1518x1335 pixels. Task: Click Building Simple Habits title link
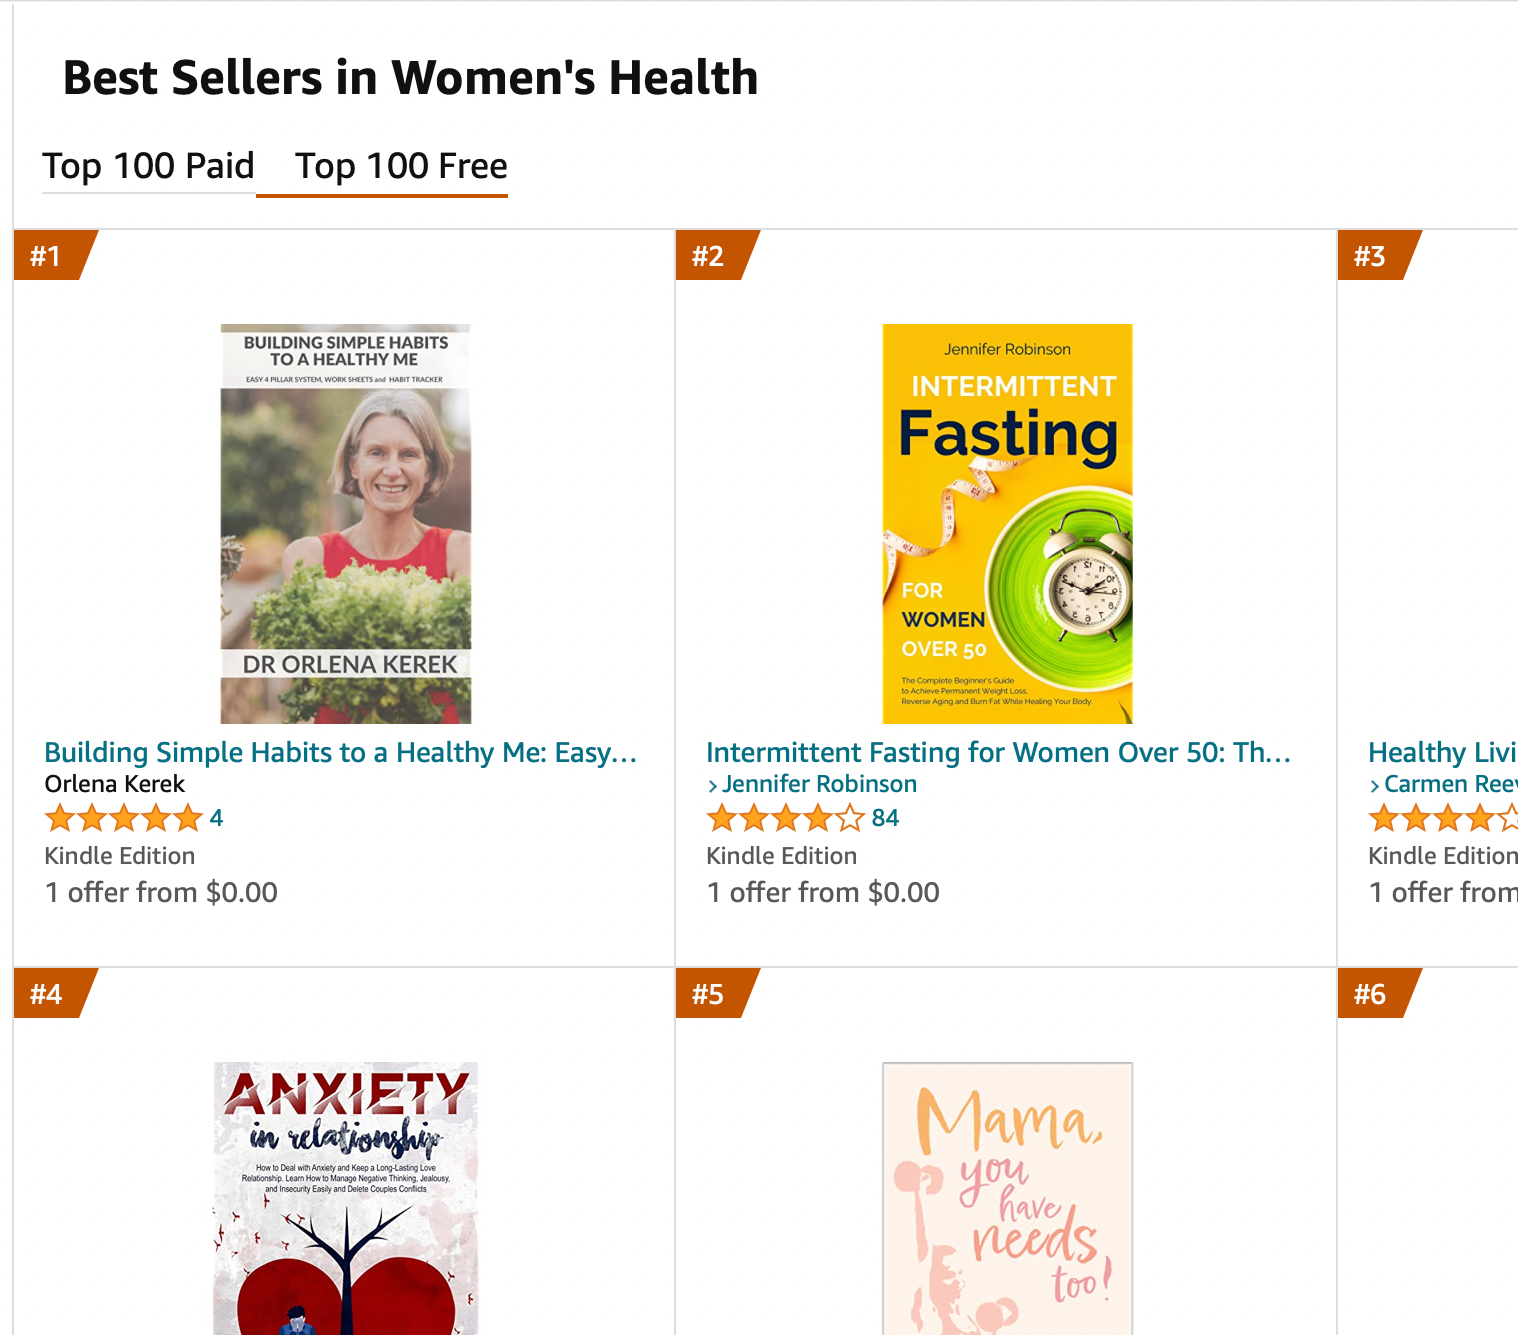[340, 752]
